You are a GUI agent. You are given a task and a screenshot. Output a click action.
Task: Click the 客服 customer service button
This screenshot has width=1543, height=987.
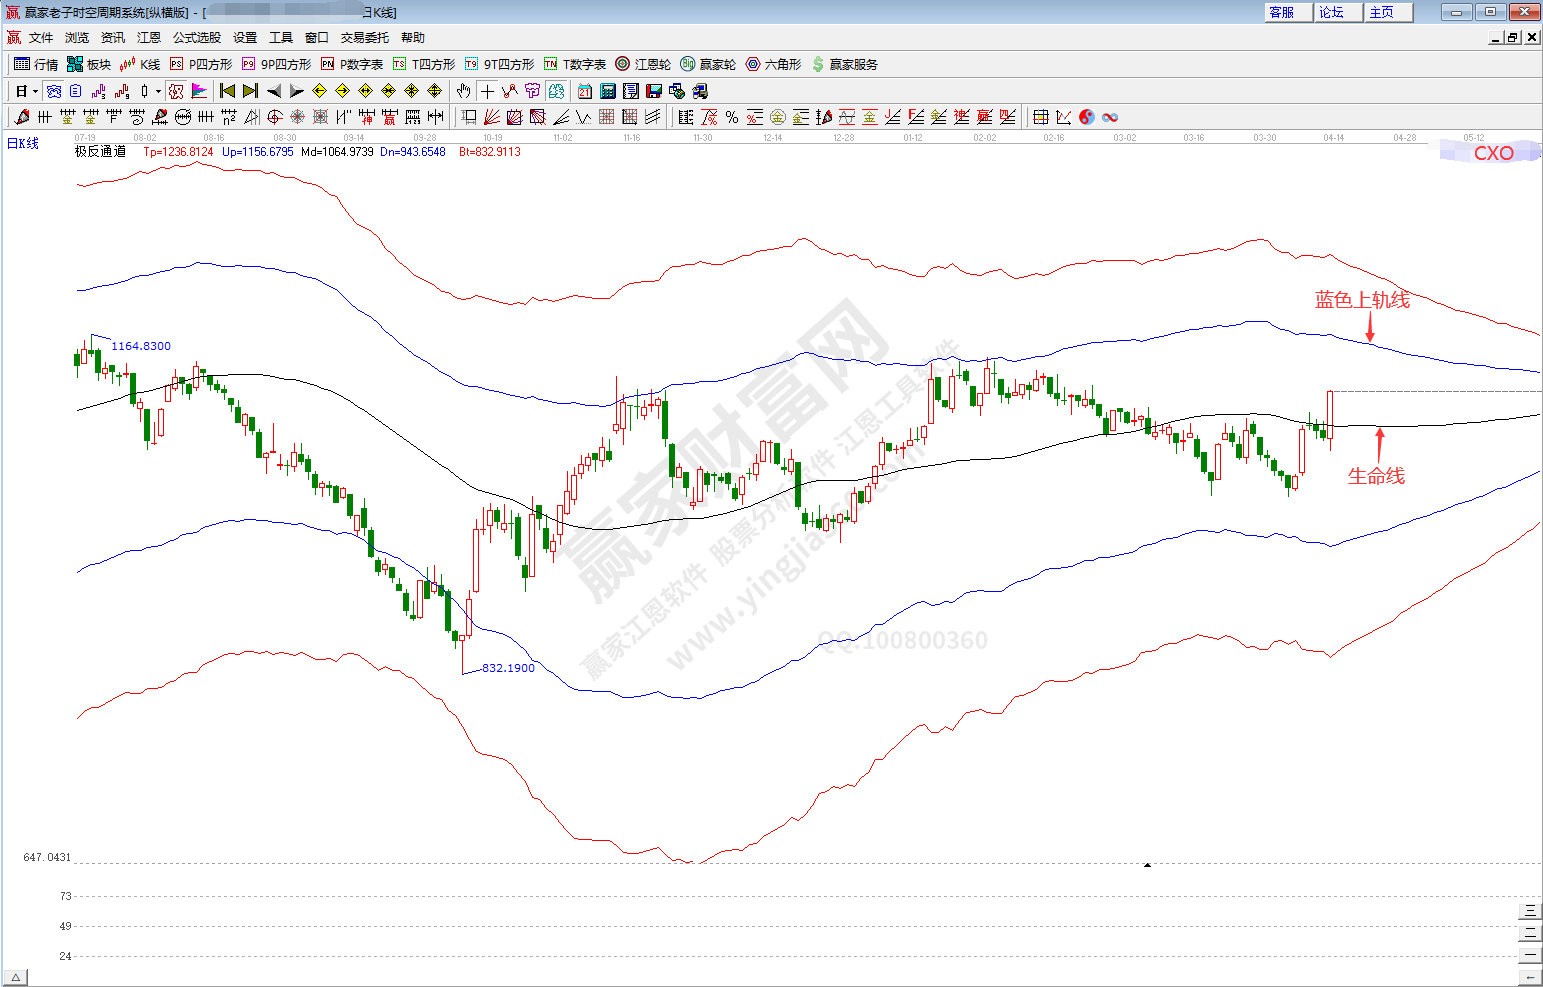[1282, 12]
